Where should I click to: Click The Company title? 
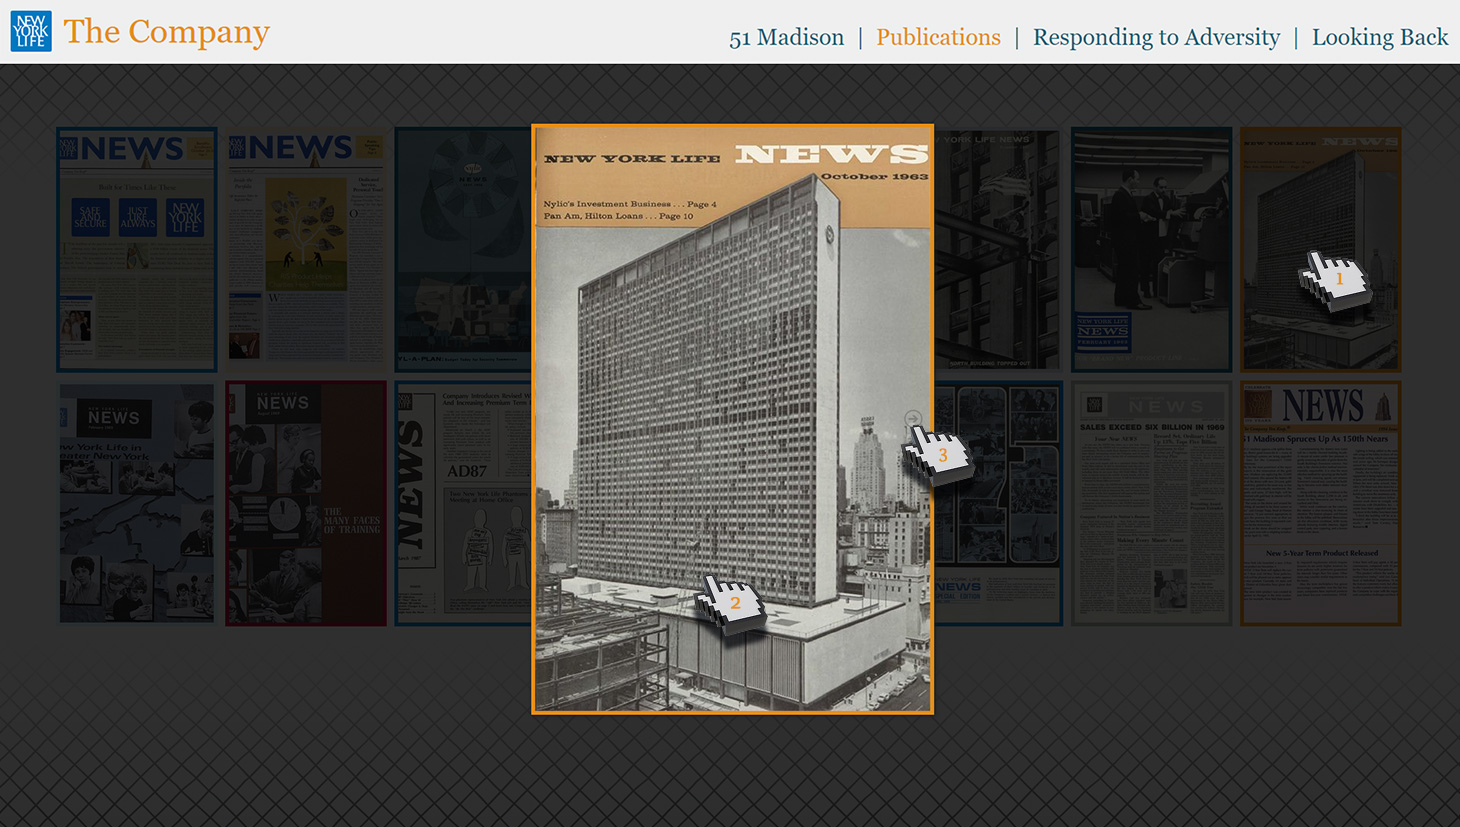pyautogui.click(x=167, y=32)
